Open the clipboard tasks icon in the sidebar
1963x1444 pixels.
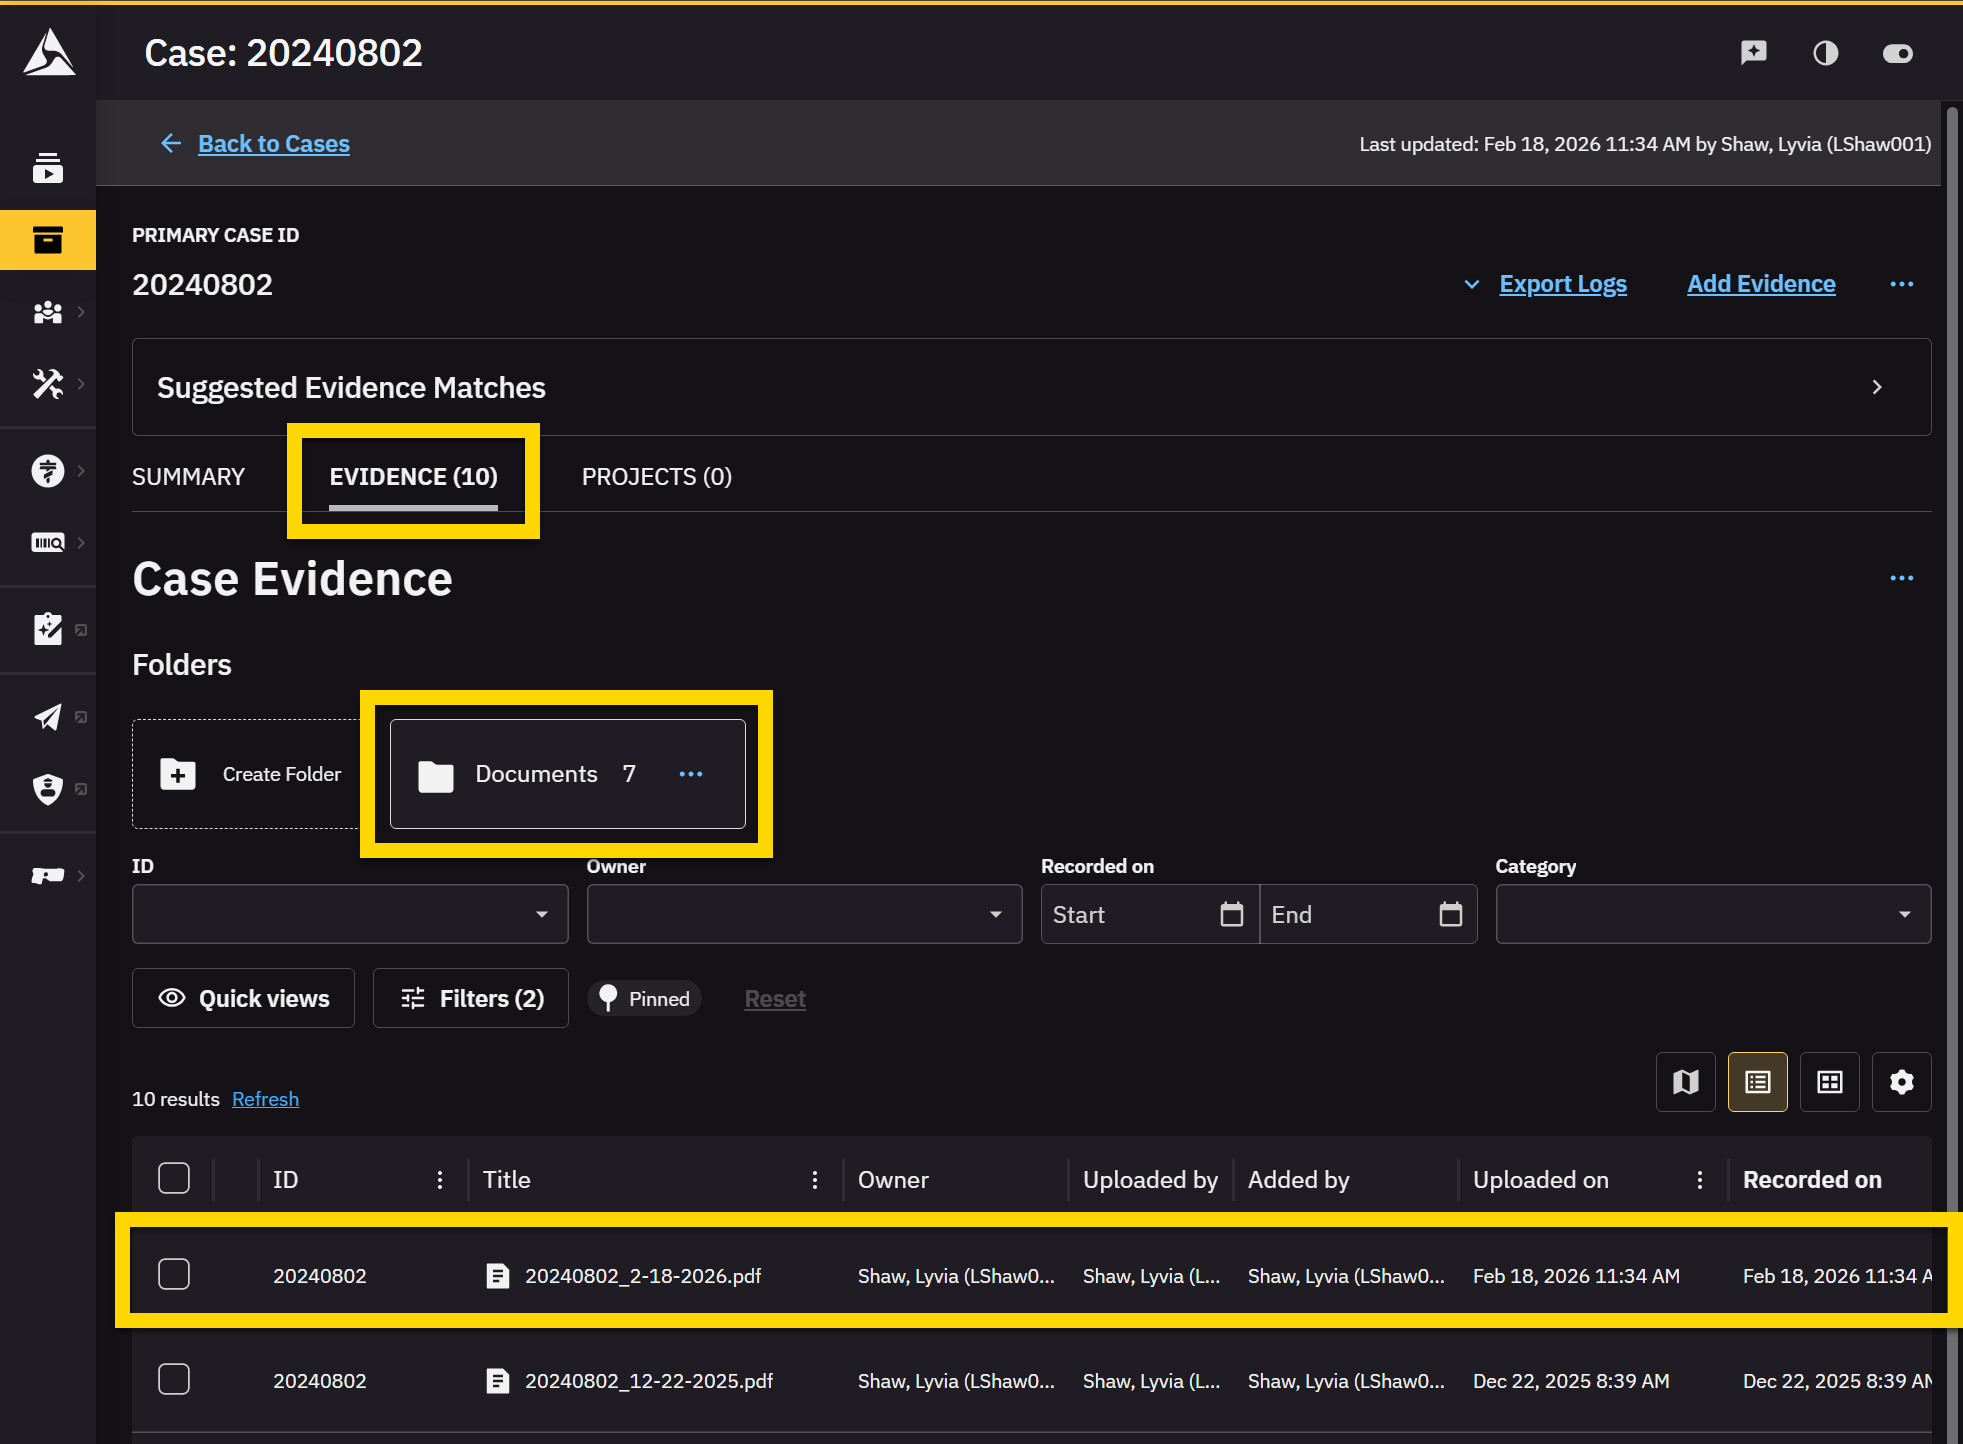45,629
